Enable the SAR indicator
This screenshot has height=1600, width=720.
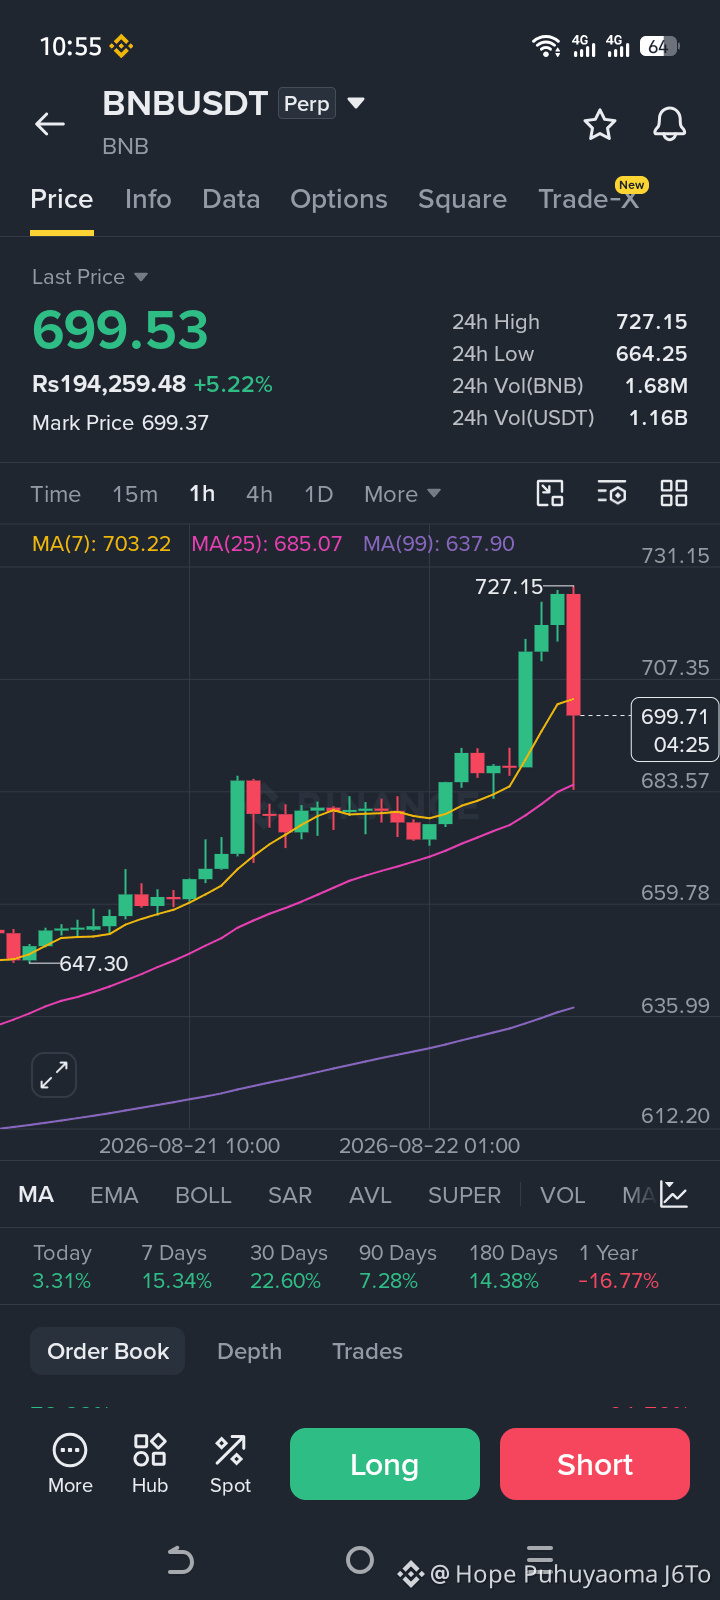click(290, 1195)
